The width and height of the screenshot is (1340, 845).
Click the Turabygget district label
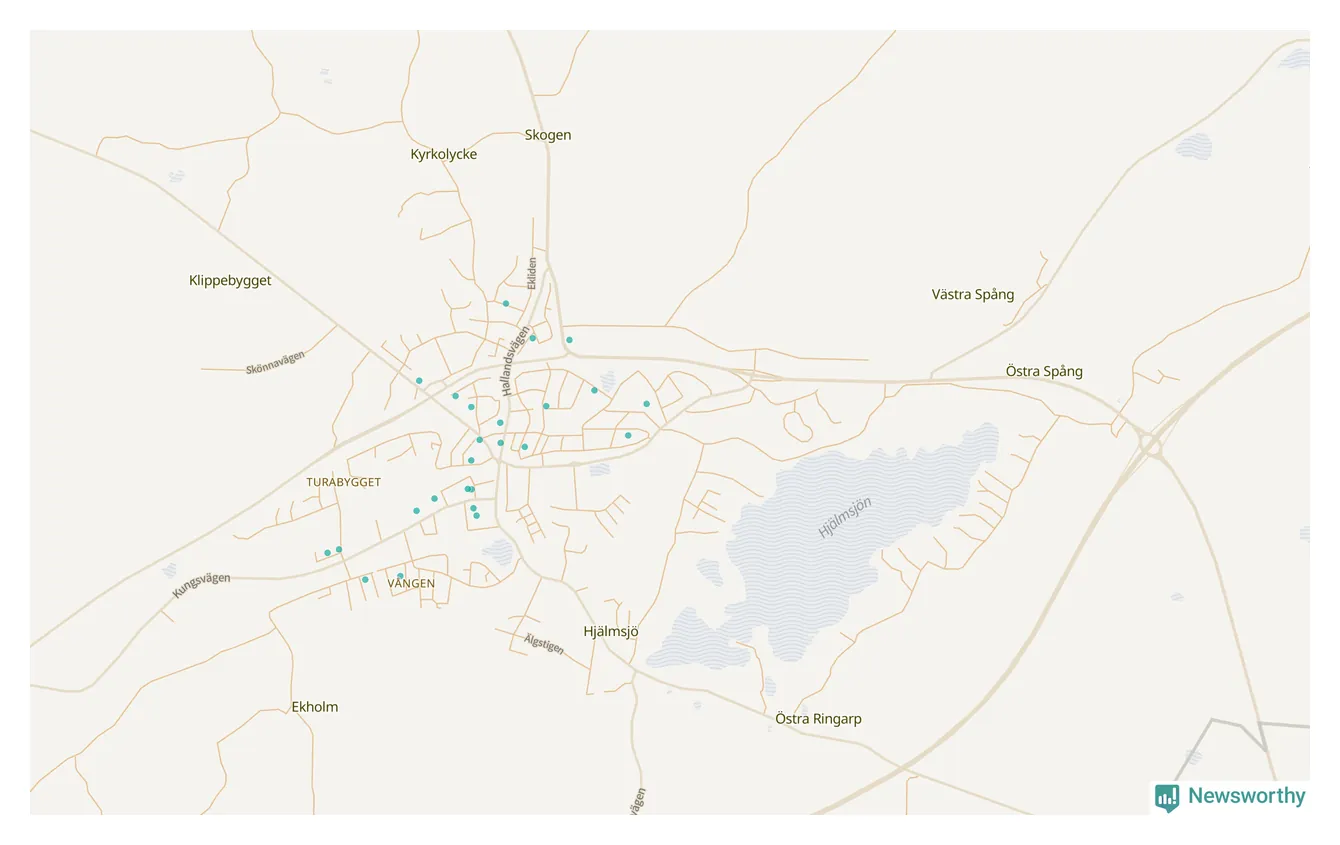(x=343, y=482)
